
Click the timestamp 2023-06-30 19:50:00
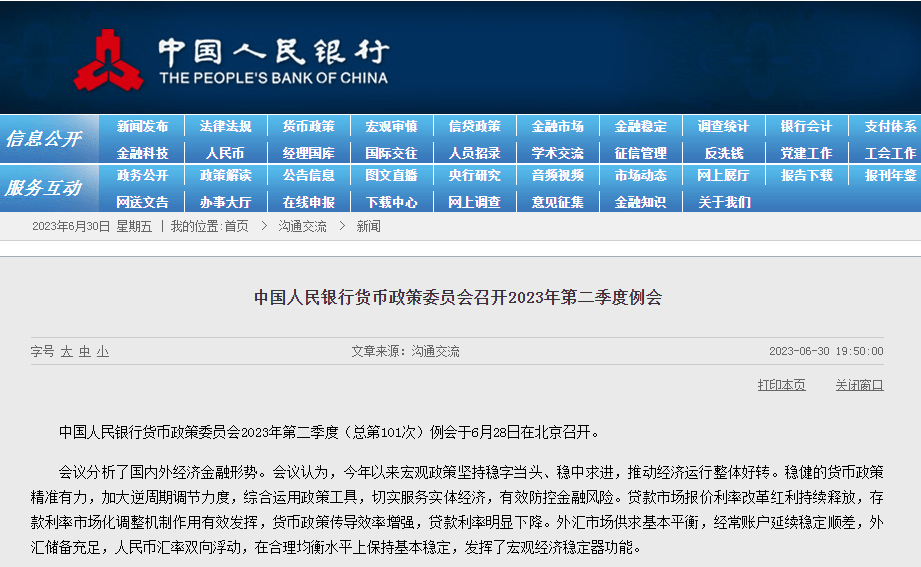click(x=826, y=351)
